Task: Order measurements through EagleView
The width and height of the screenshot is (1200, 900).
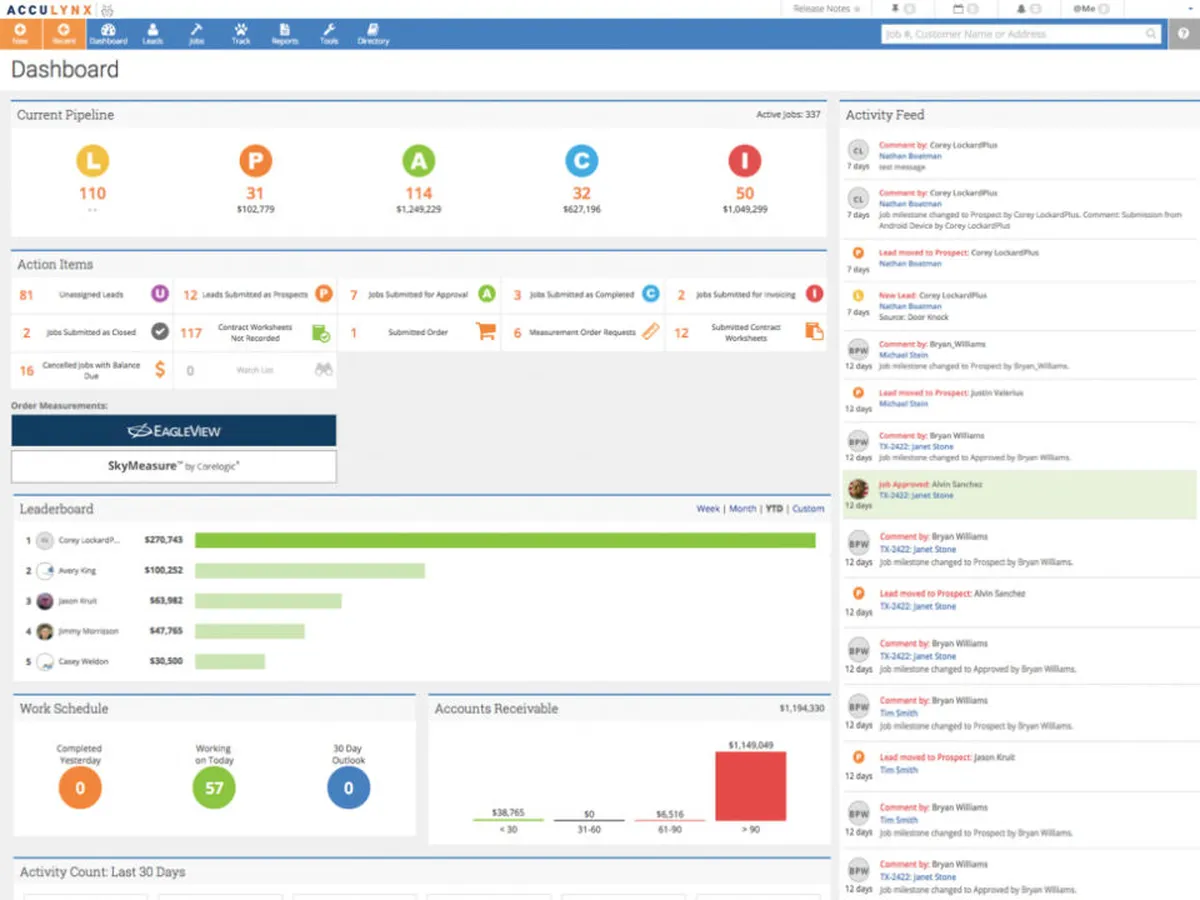Action: 174,430
